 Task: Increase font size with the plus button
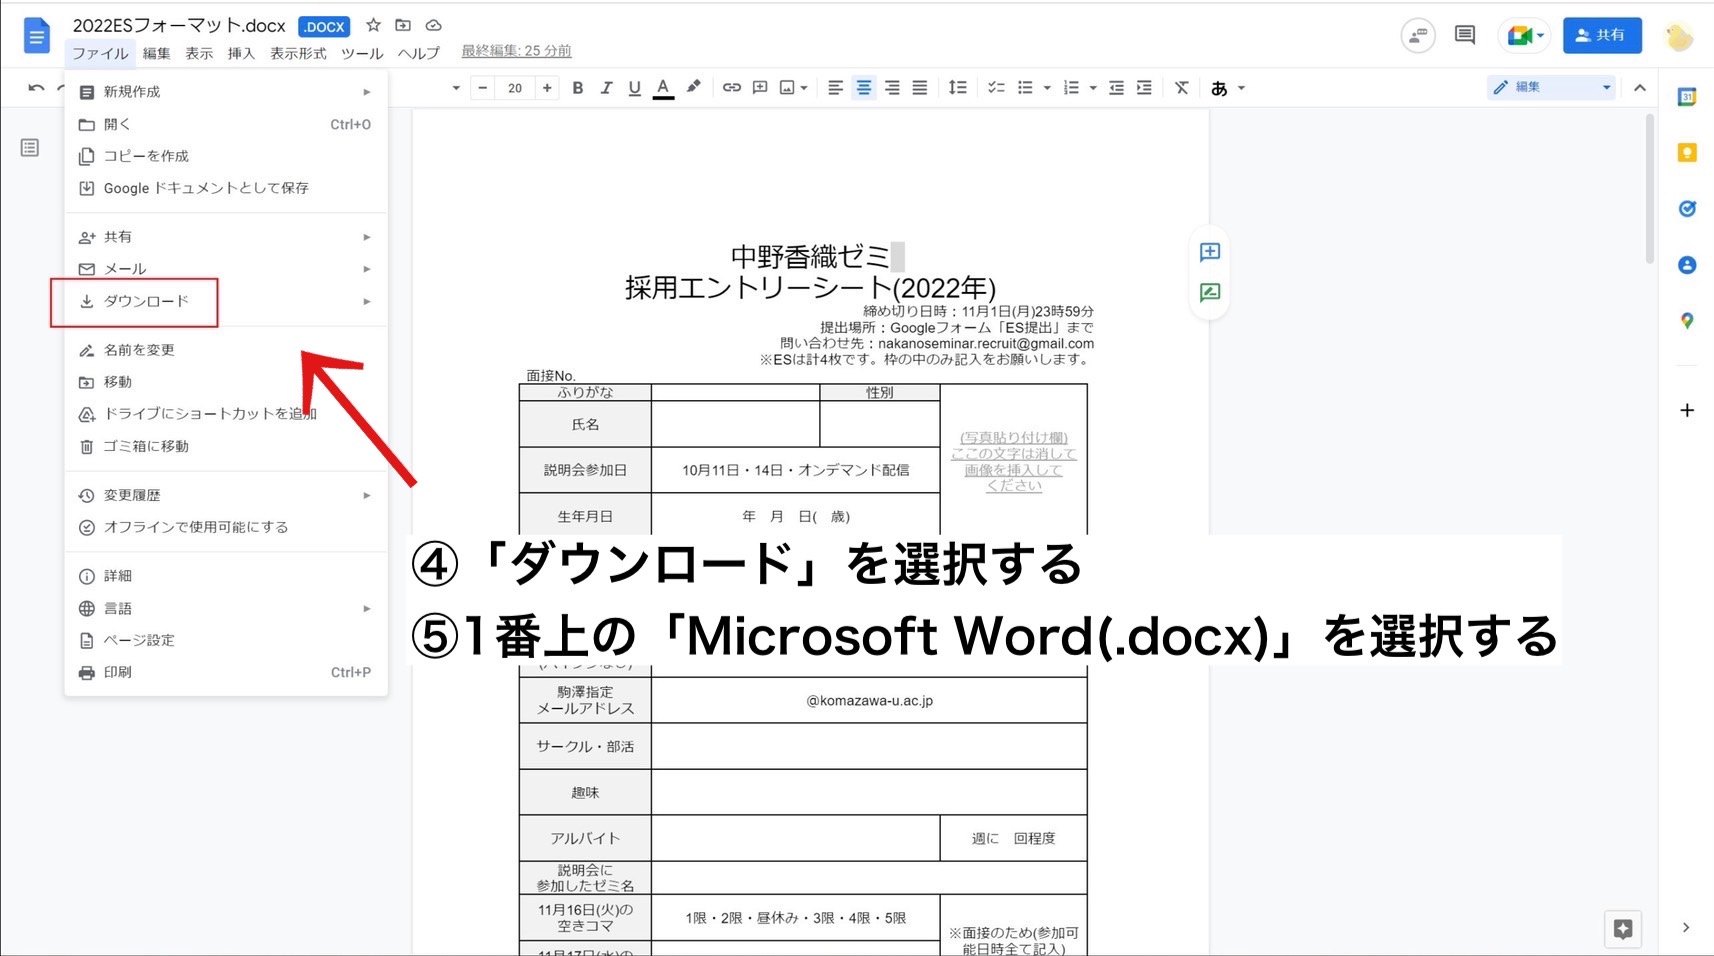tap(547, 88)
